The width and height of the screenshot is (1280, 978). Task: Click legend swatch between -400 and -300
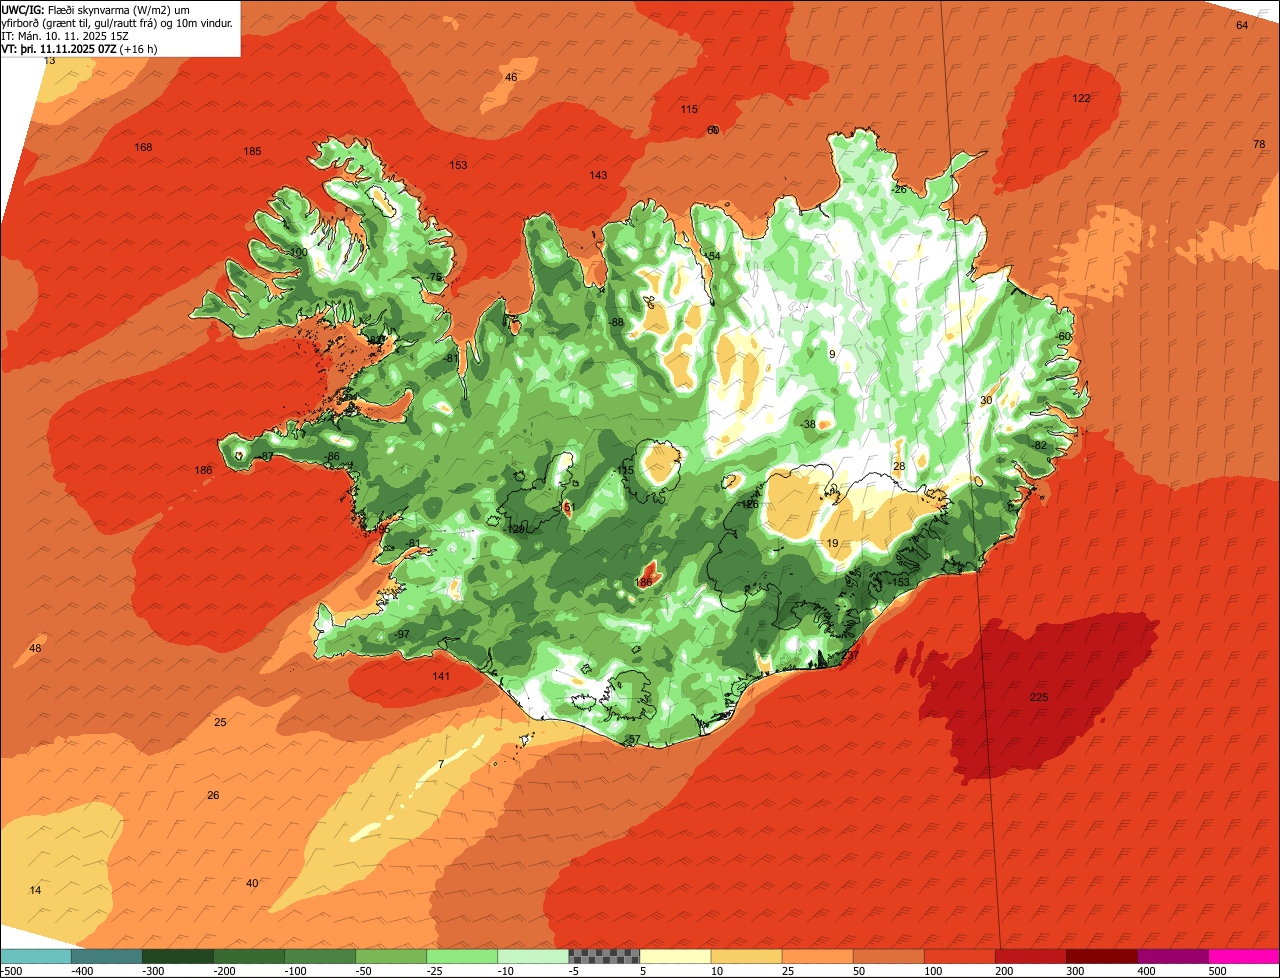[x=107, y=956]
